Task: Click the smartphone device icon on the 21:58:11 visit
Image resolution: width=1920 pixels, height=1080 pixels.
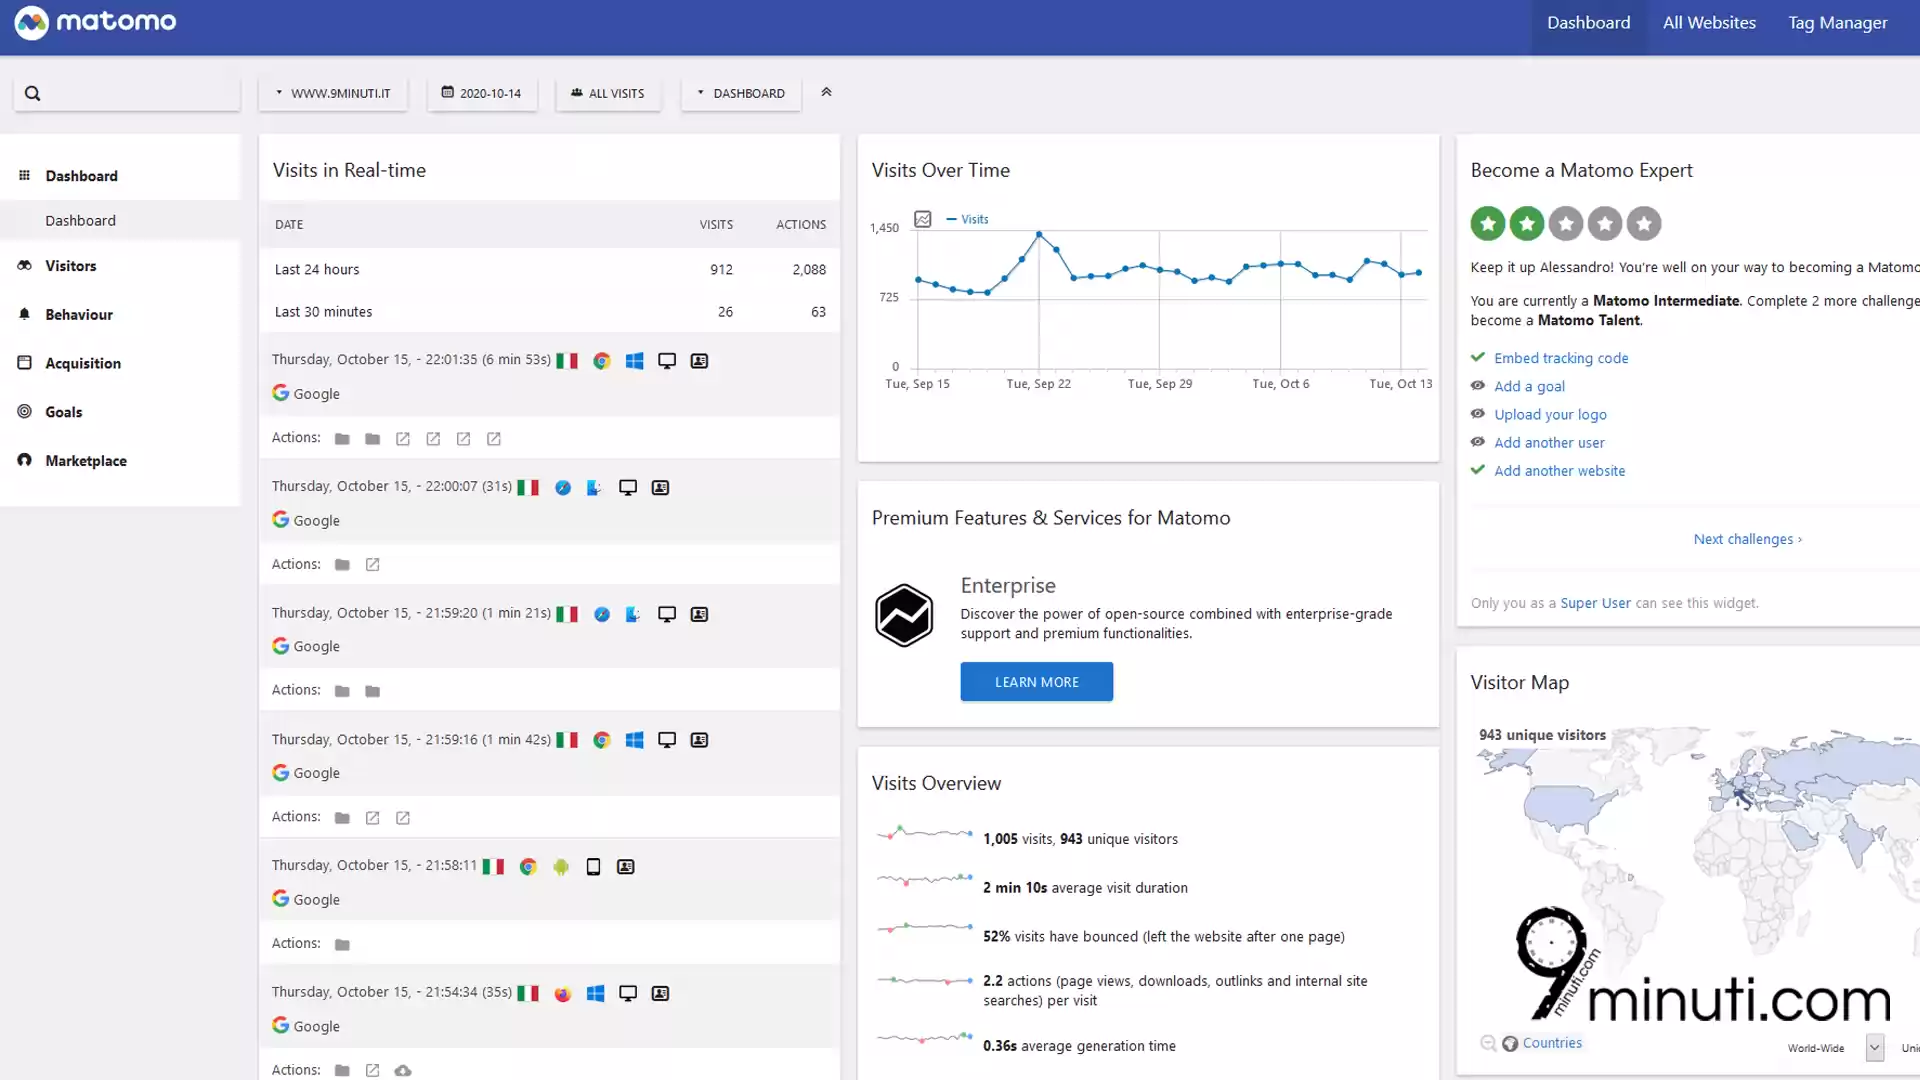Action: coord(593,867)
